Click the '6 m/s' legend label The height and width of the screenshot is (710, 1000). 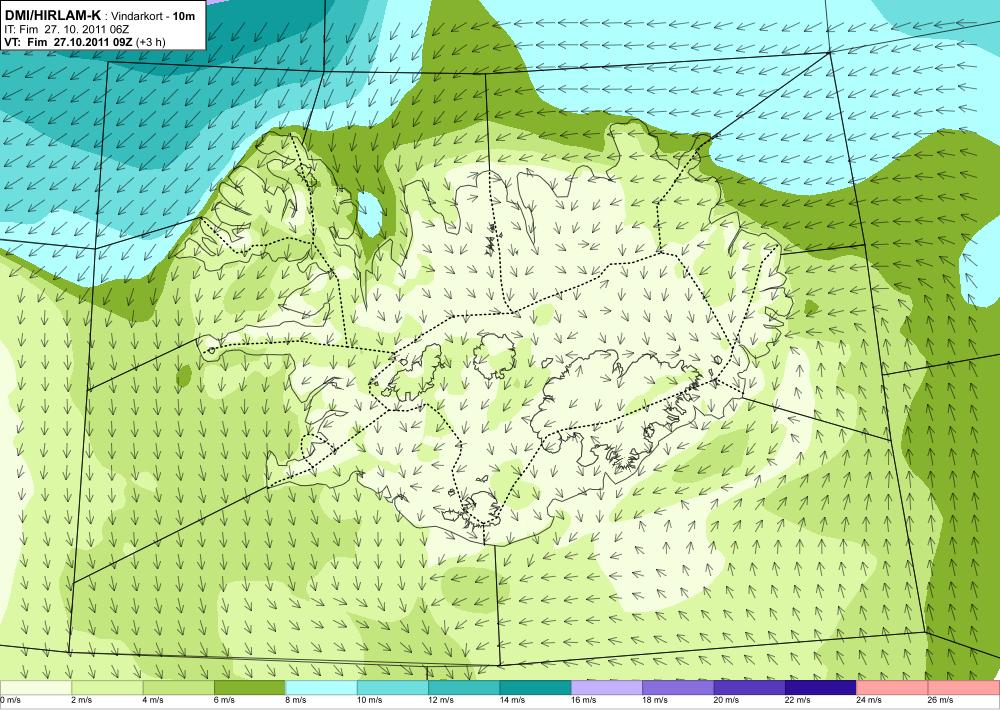(224, 700)
